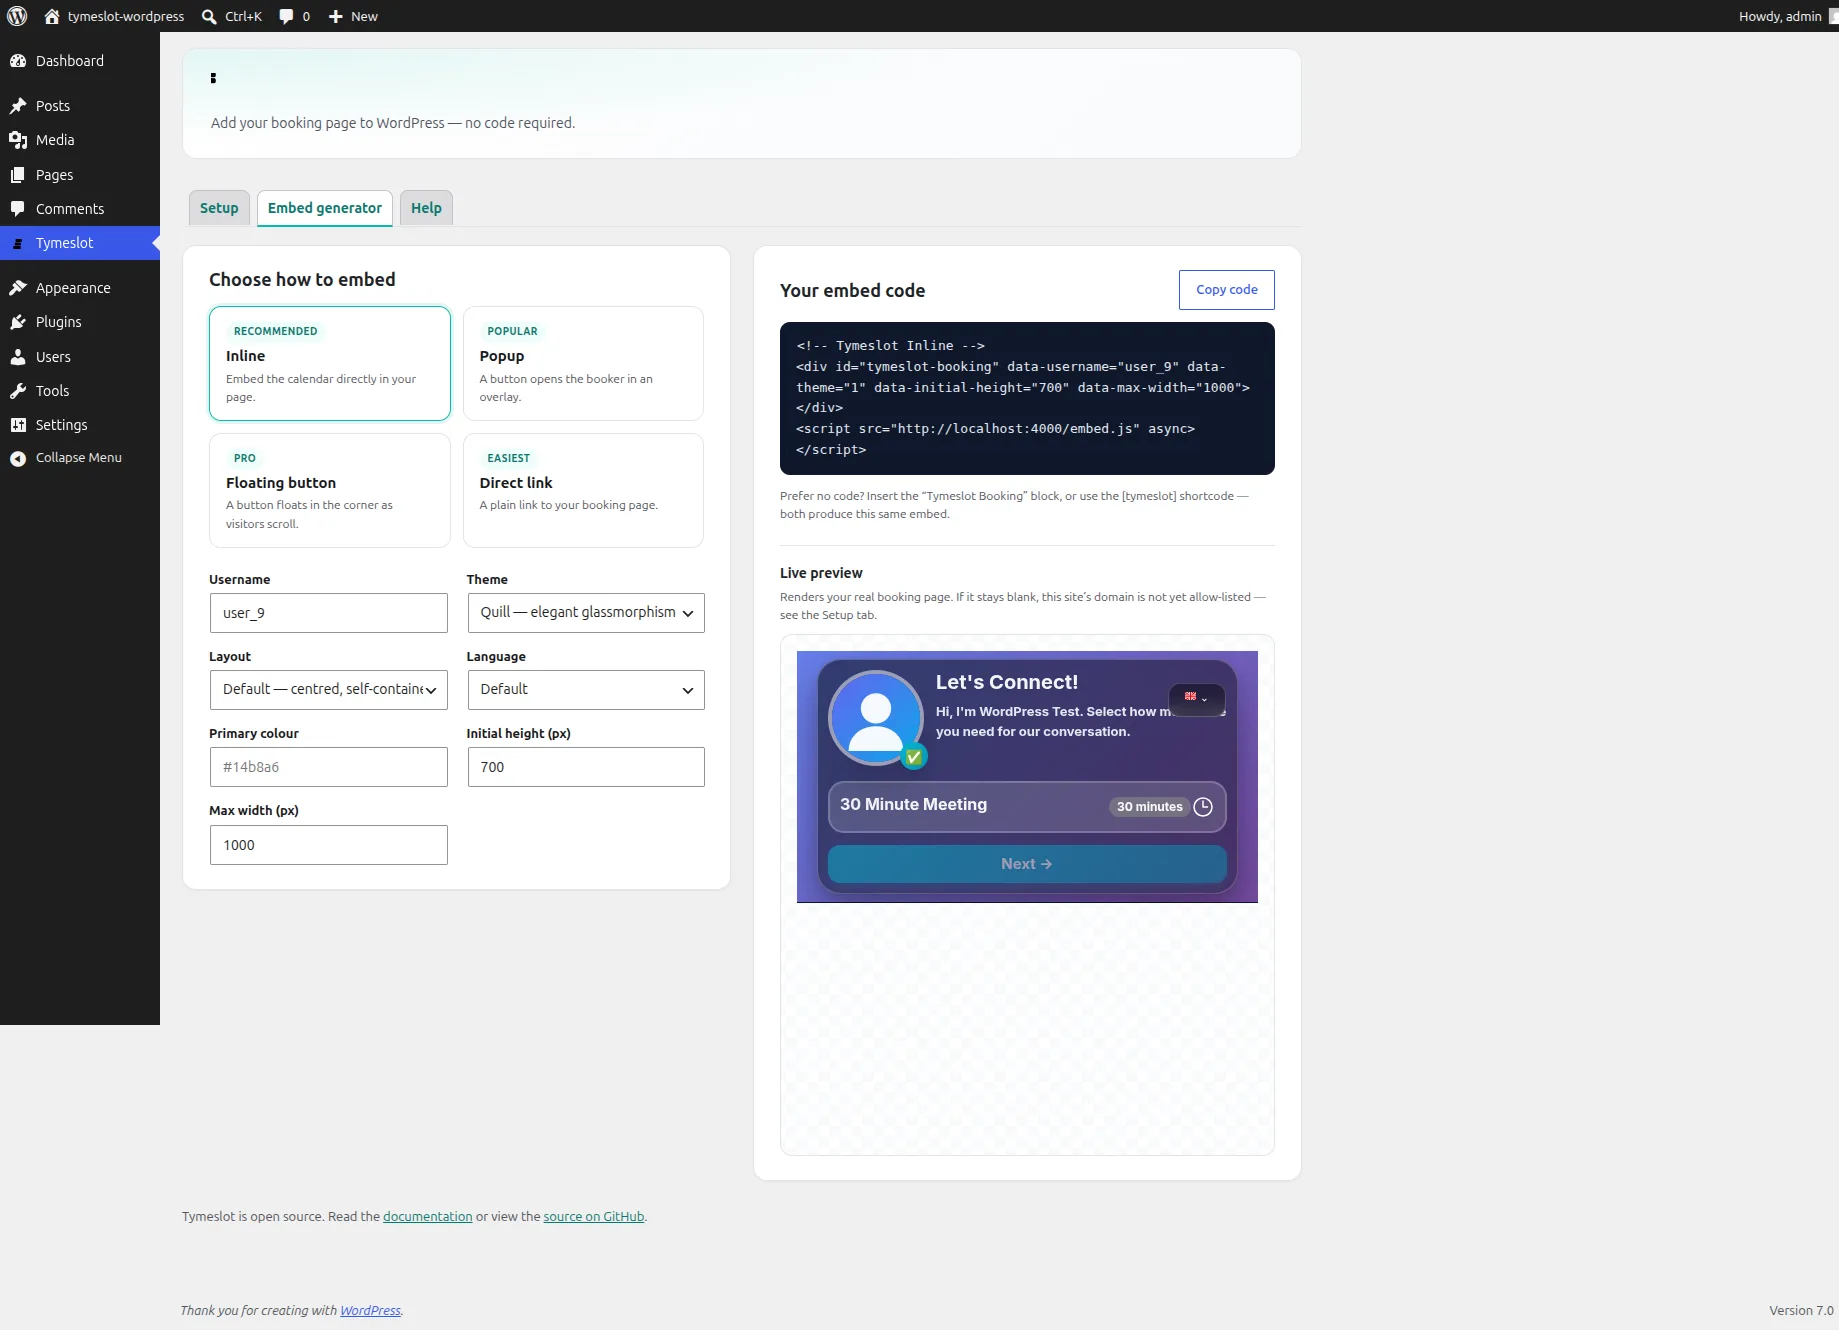Click the Settings sliders icon
1839x1330 pixels.
tap(18, 425)
